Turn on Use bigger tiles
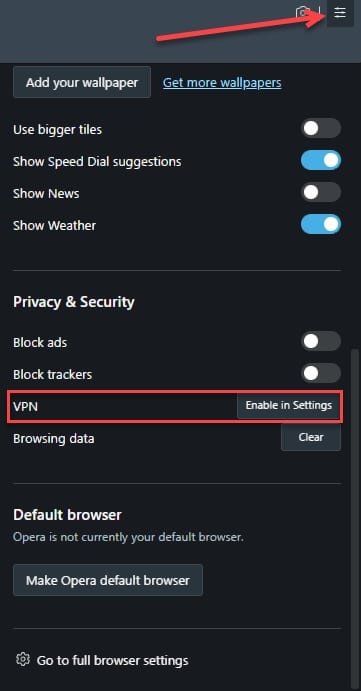Image resolution: width=361 pixels, height=691 pixels. click(321, 128)
